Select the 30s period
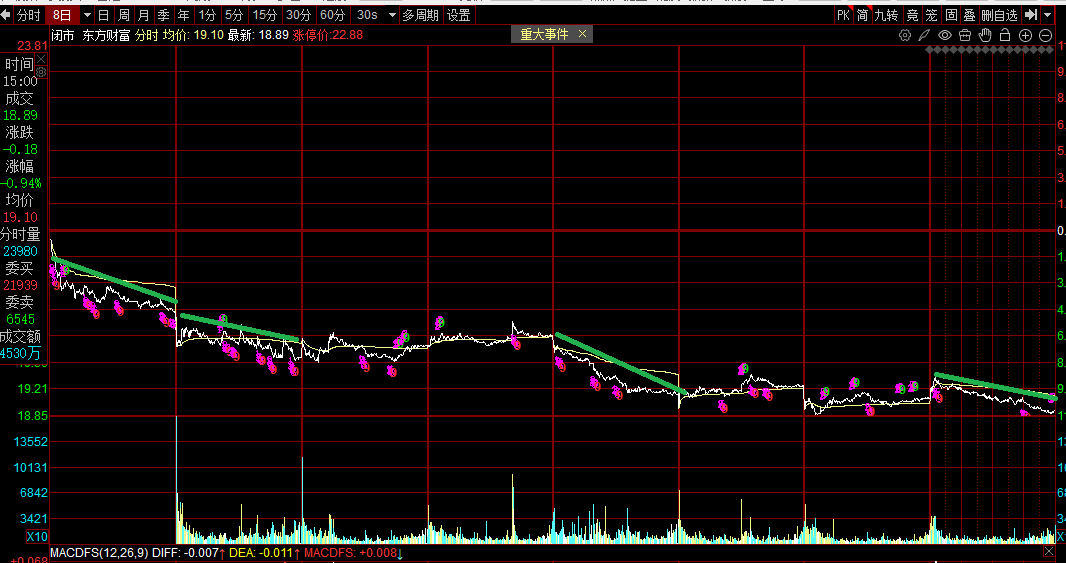This screenshot has width=1066, height=563. click(x=367, y=15)
